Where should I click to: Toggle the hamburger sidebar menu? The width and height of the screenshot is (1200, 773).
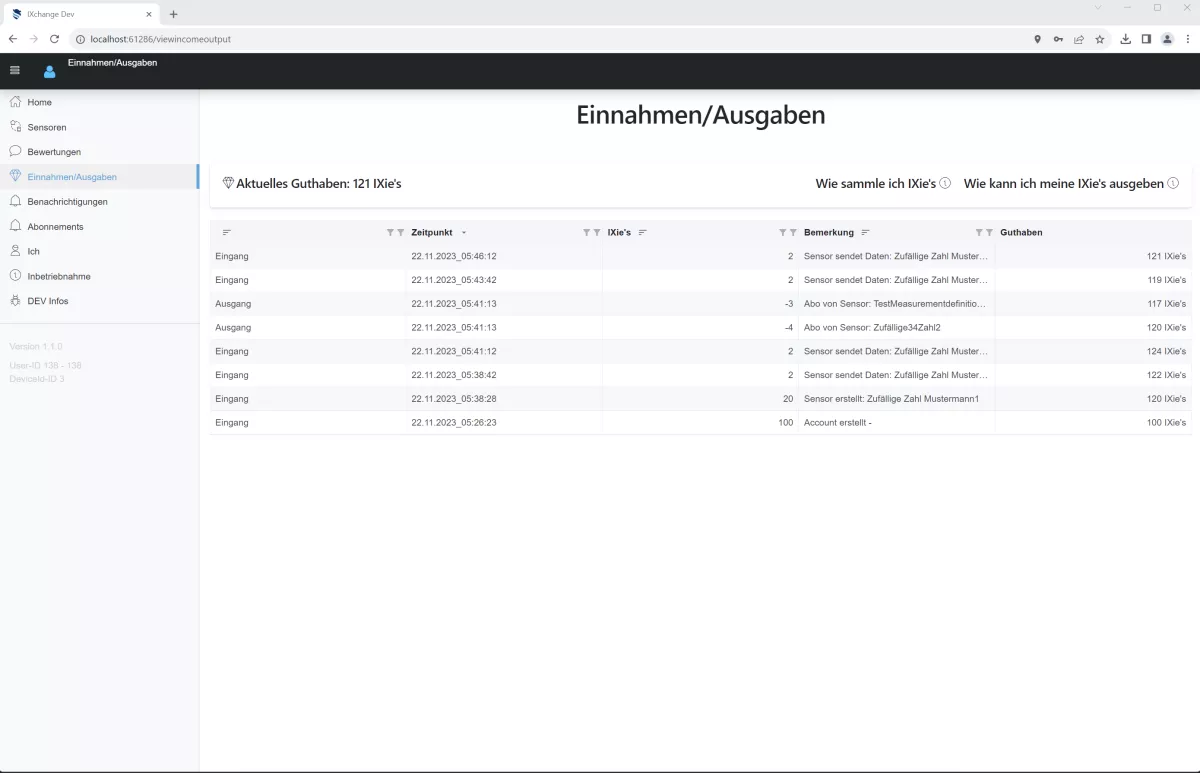(15, 70)
